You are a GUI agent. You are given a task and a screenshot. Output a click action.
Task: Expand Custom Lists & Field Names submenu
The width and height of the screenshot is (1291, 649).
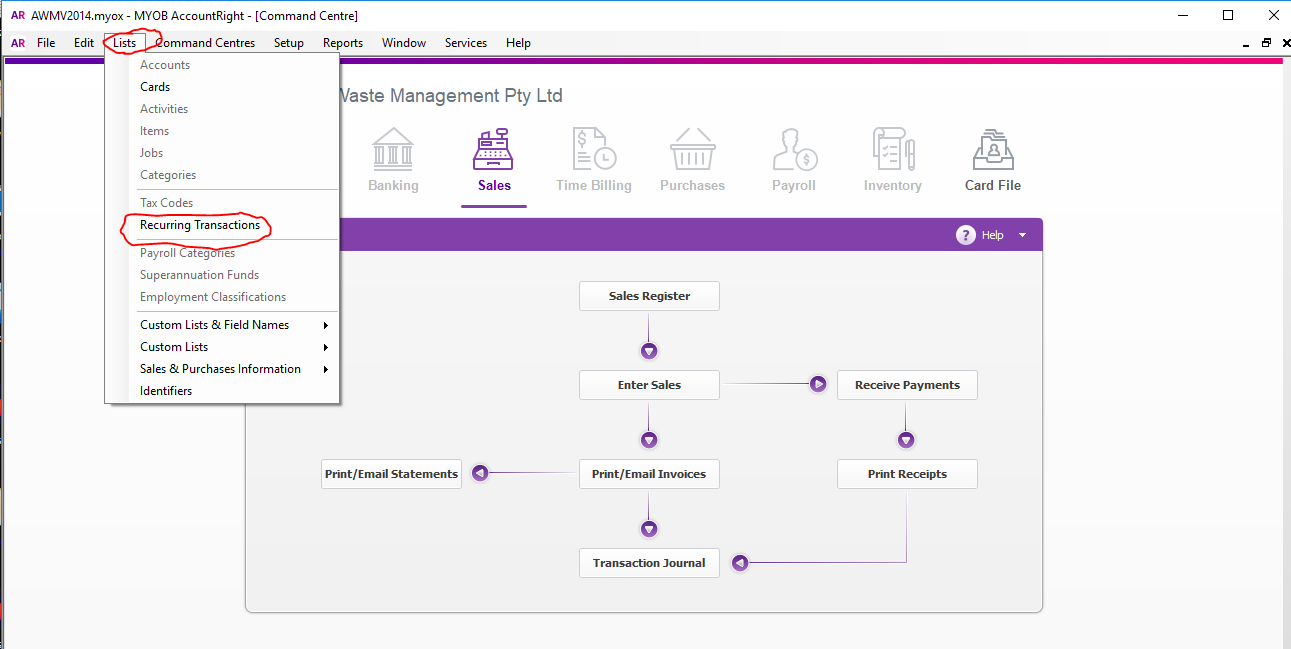[x=325, y=325]
